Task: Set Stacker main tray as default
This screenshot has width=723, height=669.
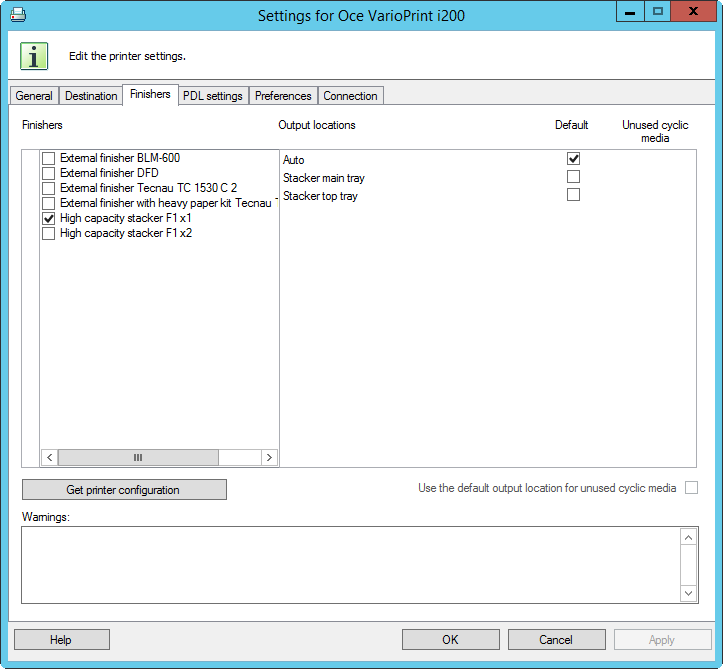Action: pyautogui.click(x=573, y=177)
